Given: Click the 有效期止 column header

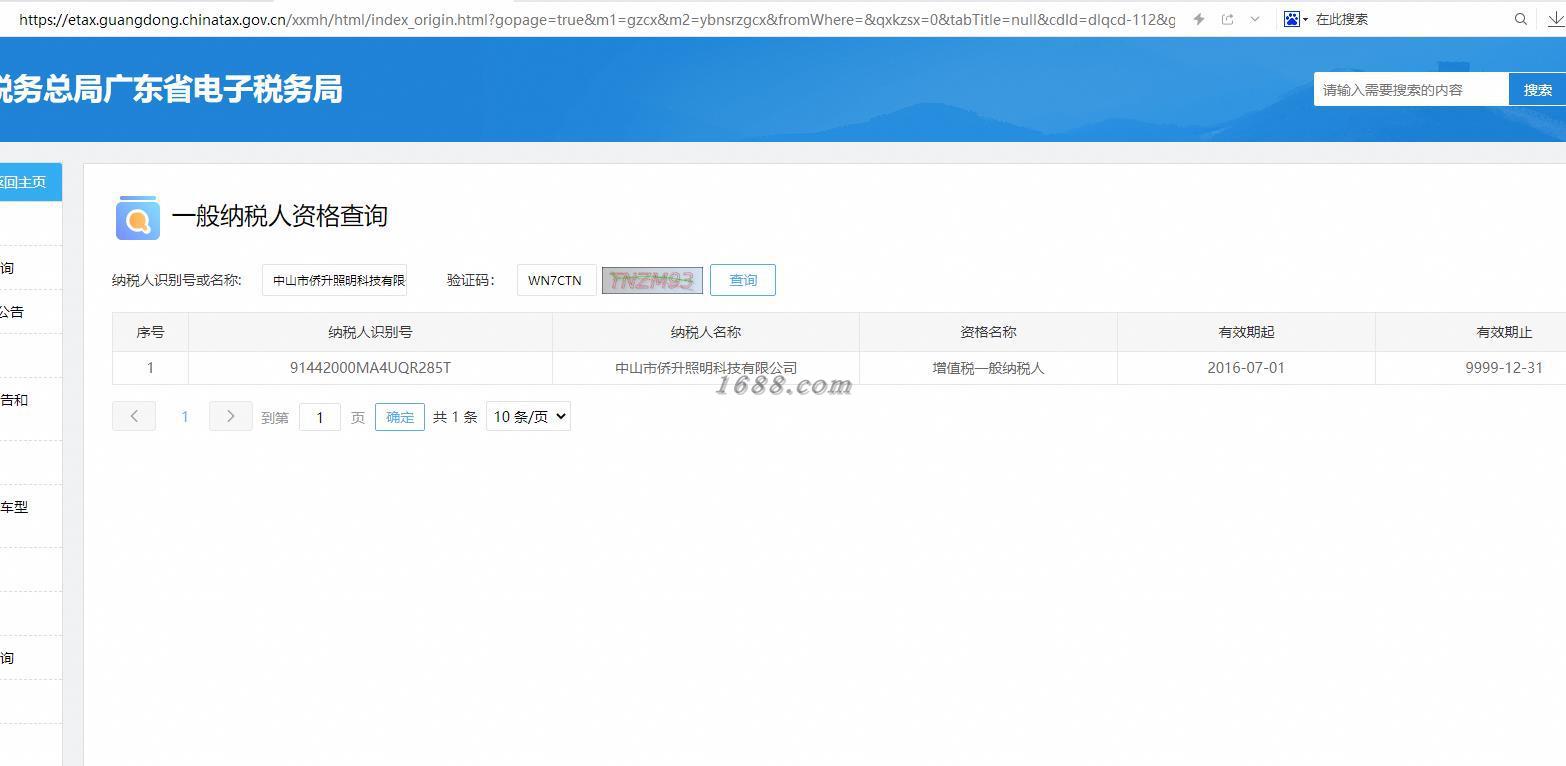Looking at the screenshot, I should coord(1471,332).
